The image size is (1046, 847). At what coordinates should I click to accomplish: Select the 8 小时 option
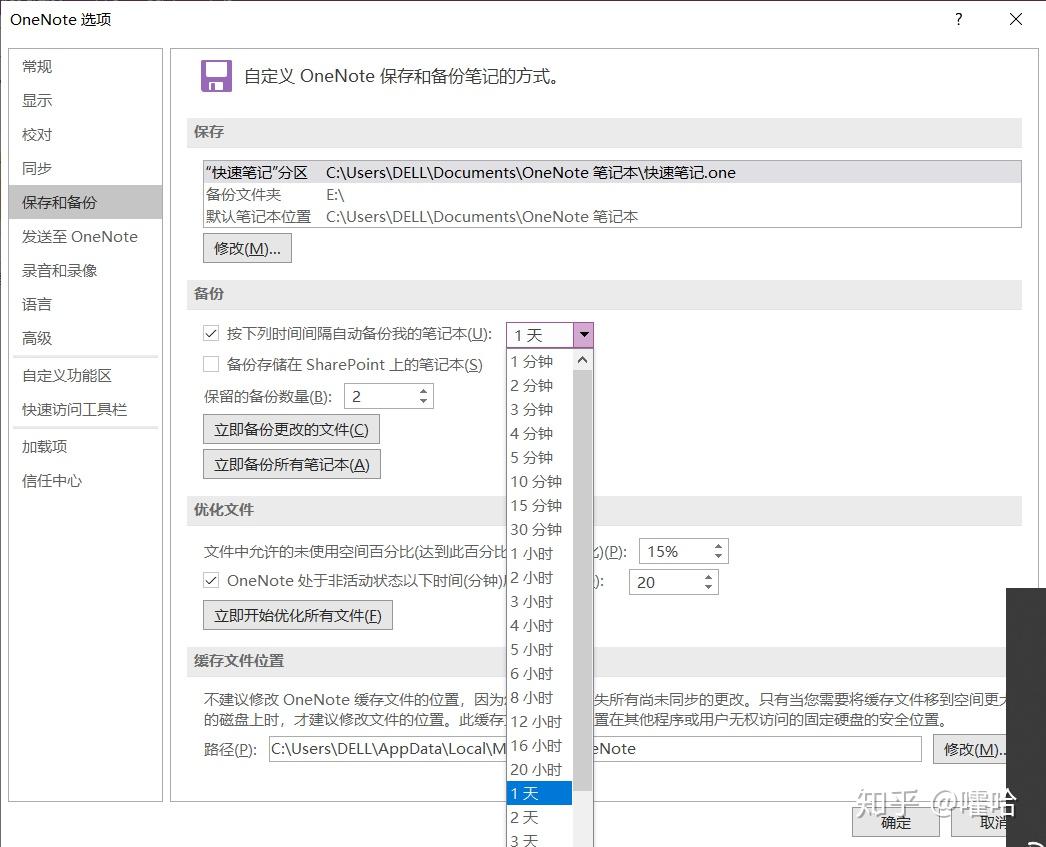tap(540, 698)
